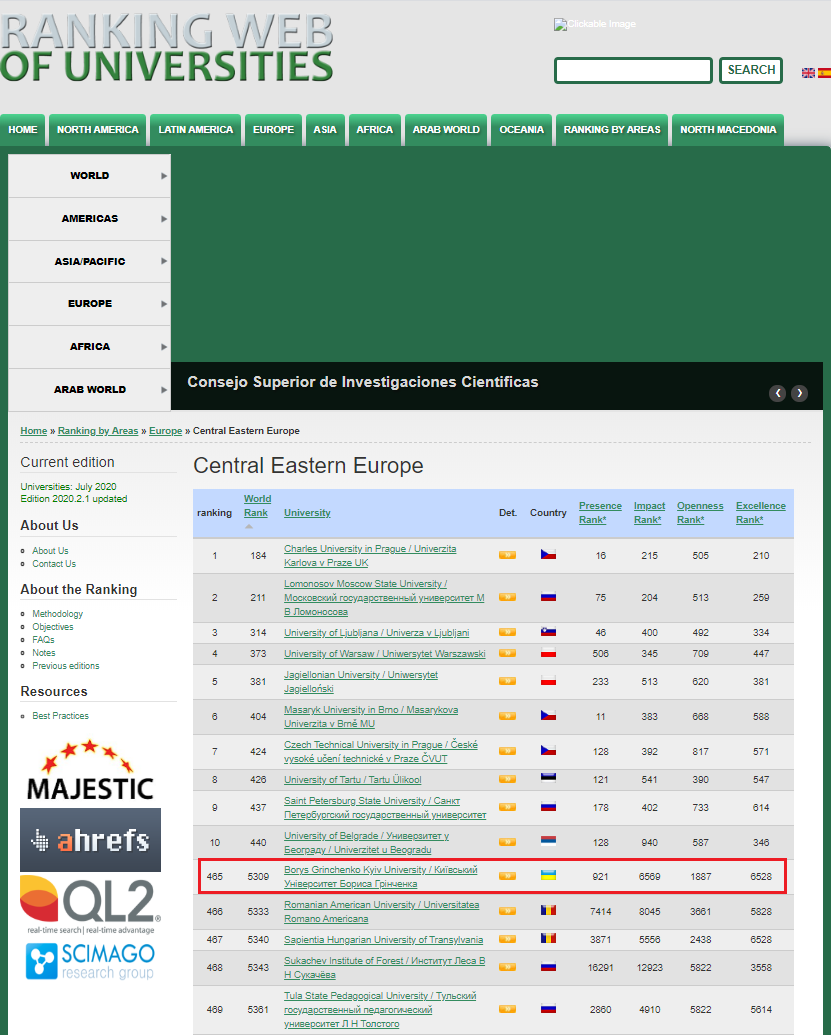
Task: Click the search text input field
Action: coord(633,71)
